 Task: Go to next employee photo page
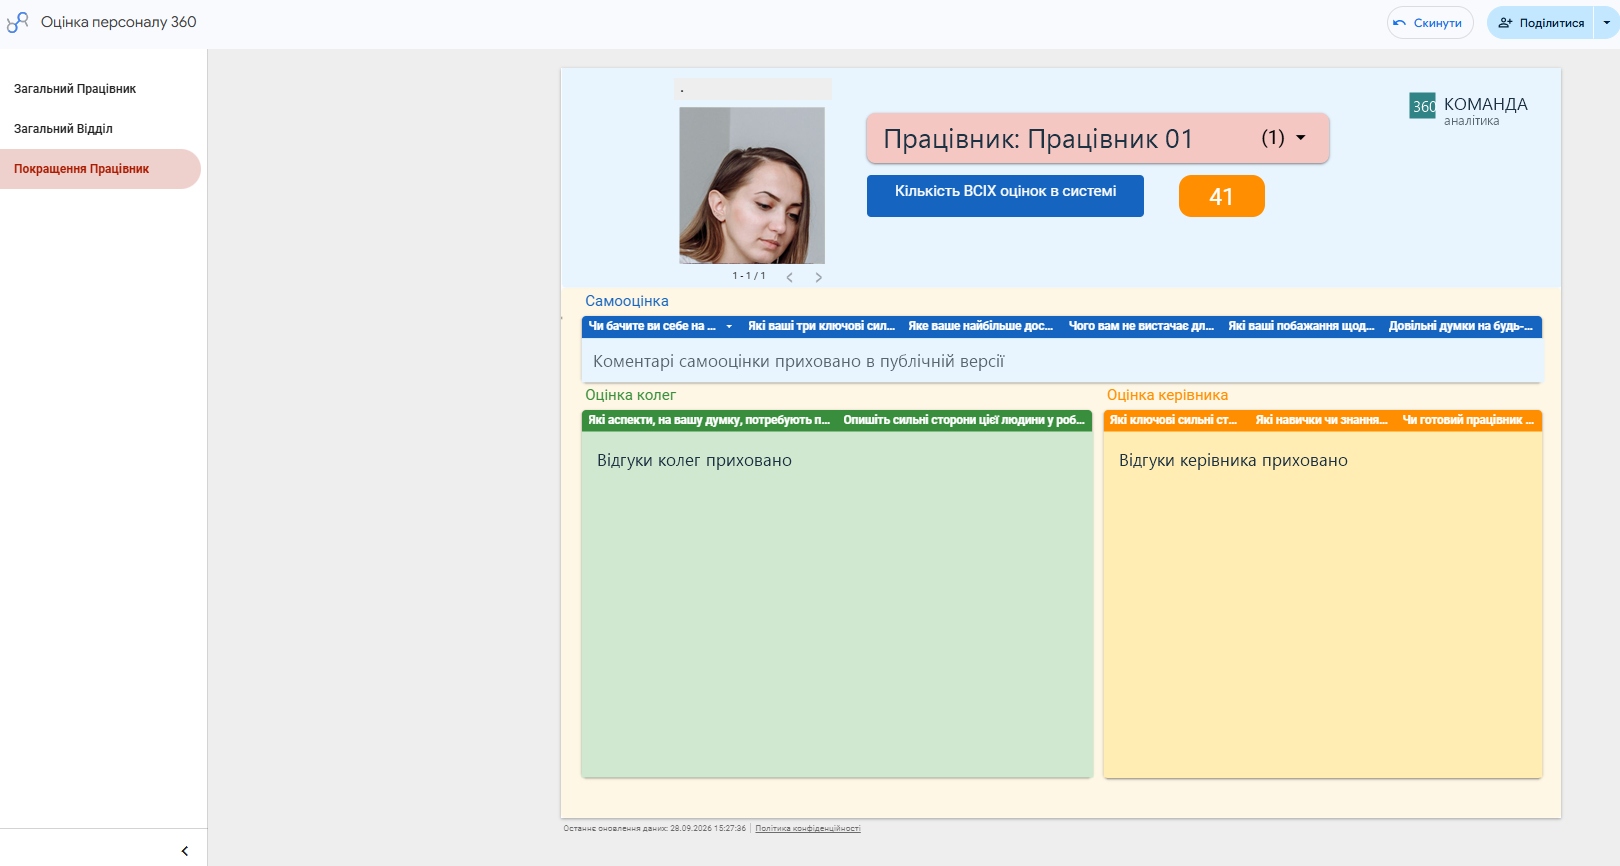818,277
